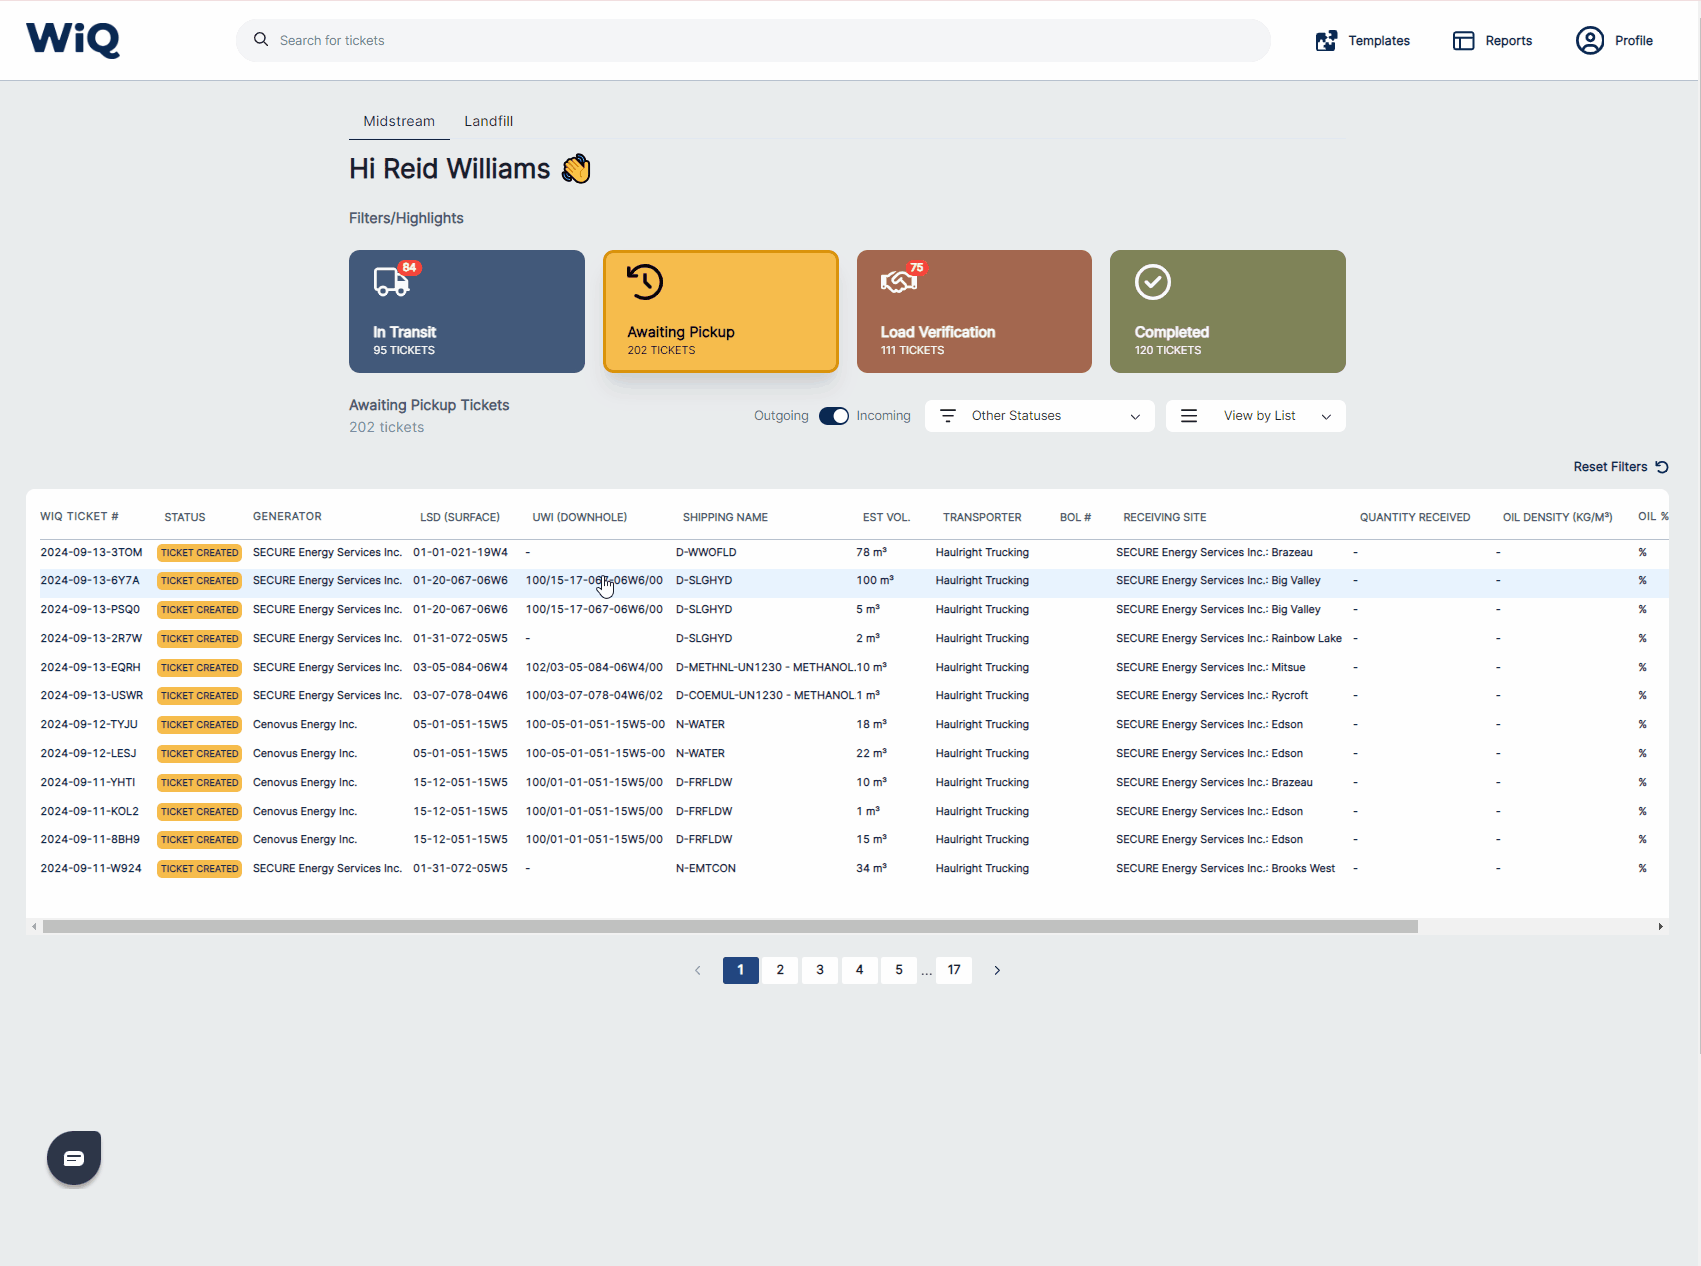Click the Completed checkmark icon
The height and width of the screenshot is (1266, 1701).
(x=1153, y=282)
